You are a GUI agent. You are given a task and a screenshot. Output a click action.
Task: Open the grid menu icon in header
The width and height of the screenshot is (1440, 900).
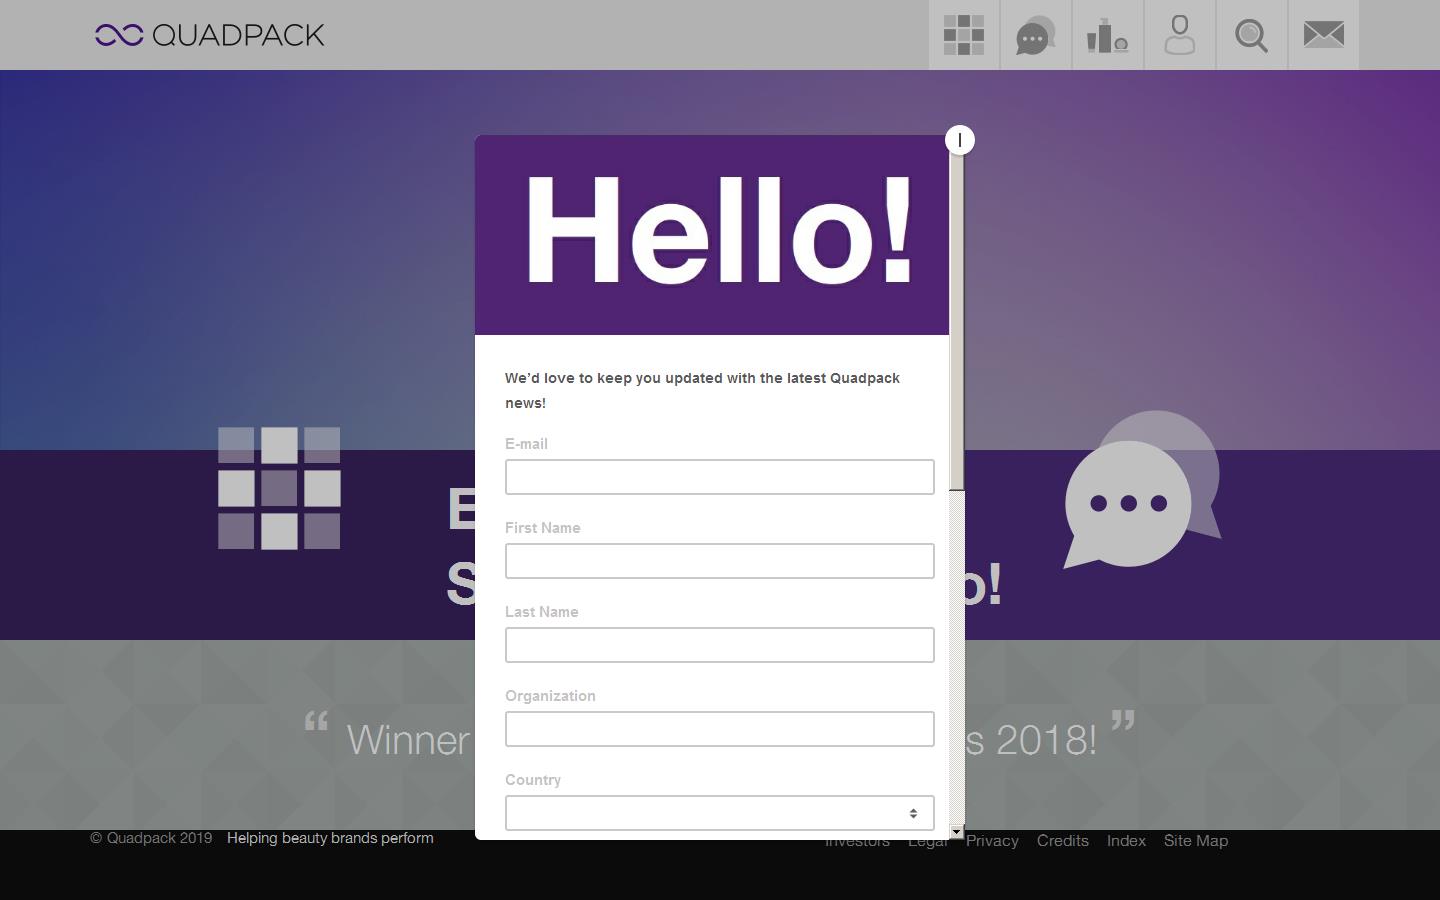(964, 35)
